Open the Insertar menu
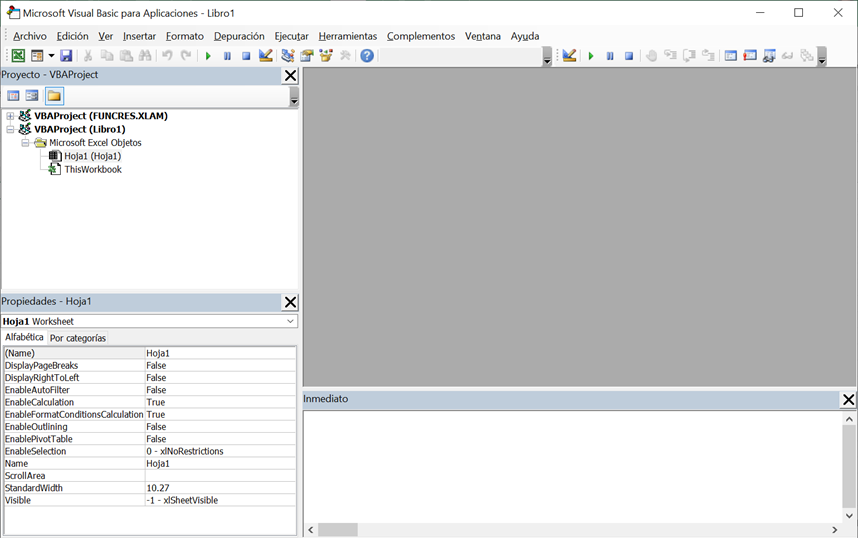 (139, 36)
